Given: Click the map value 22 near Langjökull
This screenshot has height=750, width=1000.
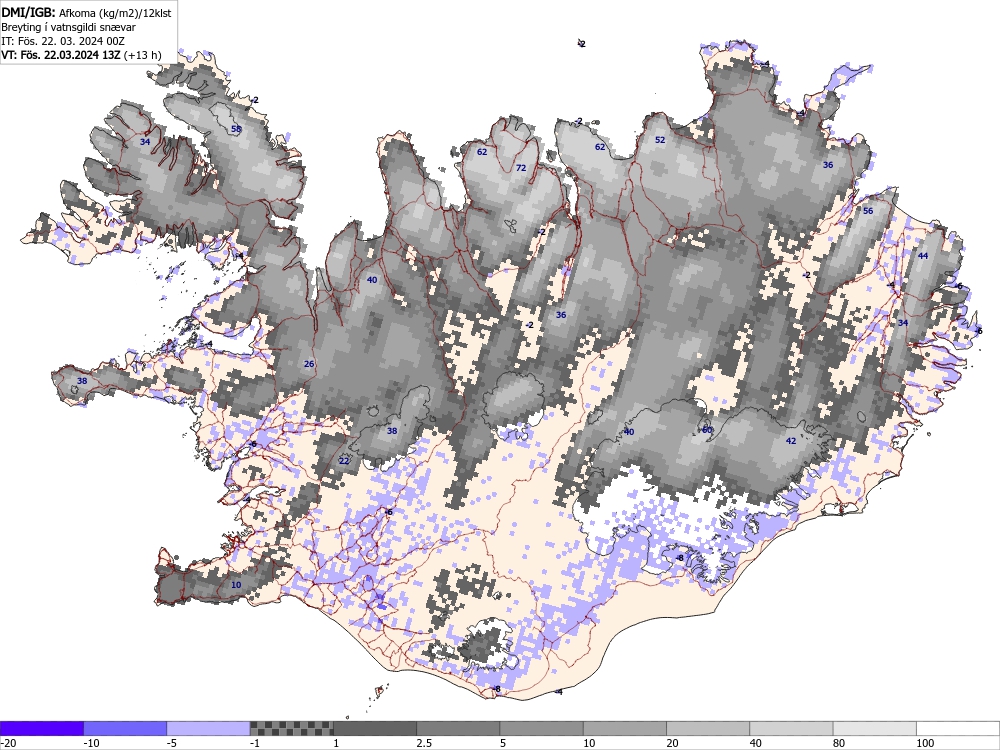Looking at the screenshot, I should pyautogui.click(x=344, y=460).
